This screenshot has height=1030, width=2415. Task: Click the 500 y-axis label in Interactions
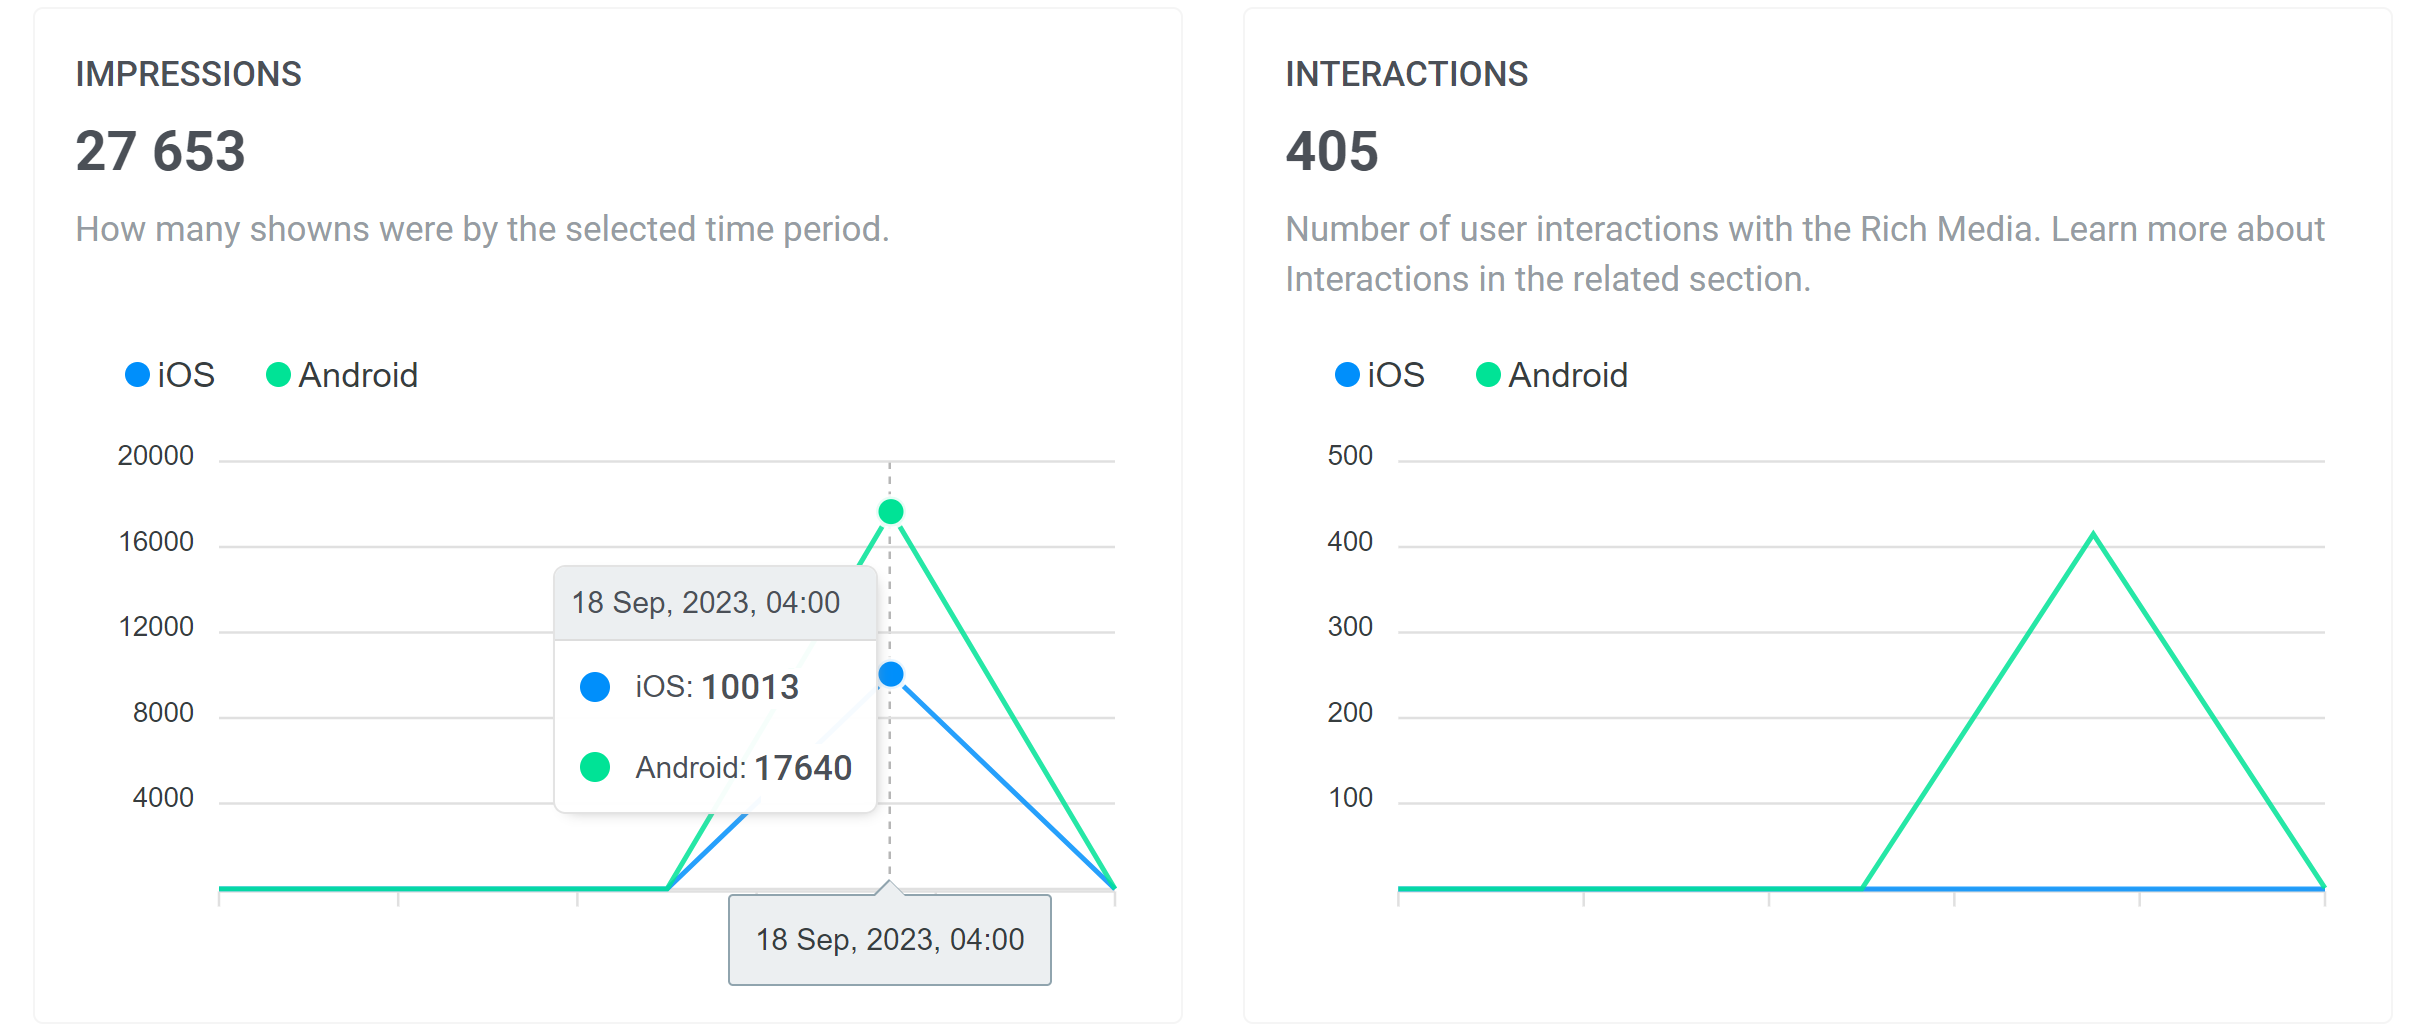pyautogui.click(x=1349, y=456)
